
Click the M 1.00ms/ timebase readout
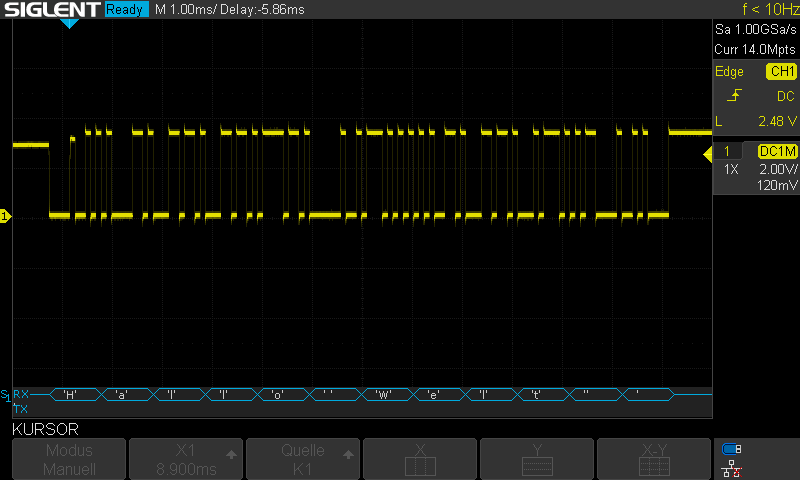point(185,9)
